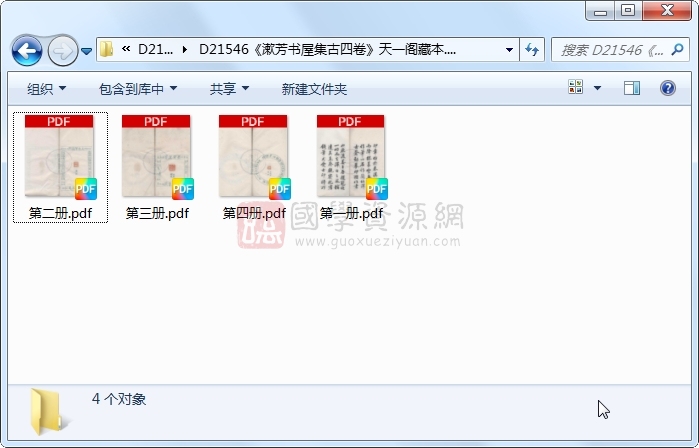Select the D21... breadcrumb segment
This screenshot has height=448, width=699.
pyautogui.click(x=155, y=49)
